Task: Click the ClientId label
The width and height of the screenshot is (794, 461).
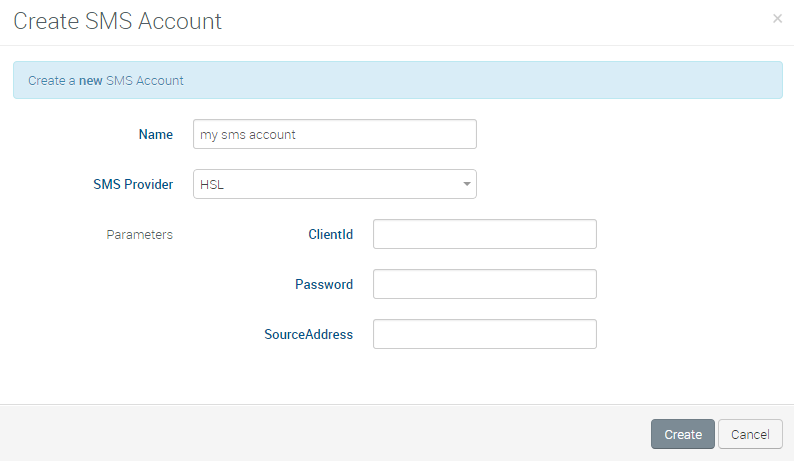Action: click(x=330, y=234)
